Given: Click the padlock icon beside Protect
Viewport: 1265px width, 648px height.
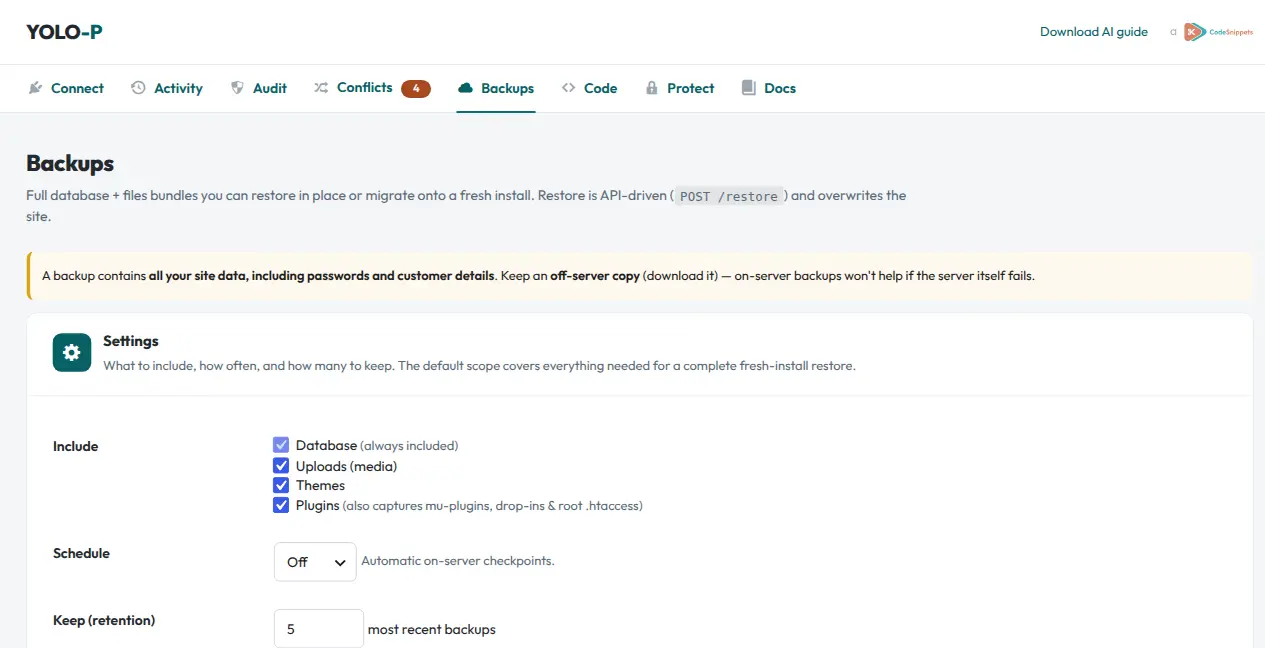Looking at the screenshot, I should 652,88.
